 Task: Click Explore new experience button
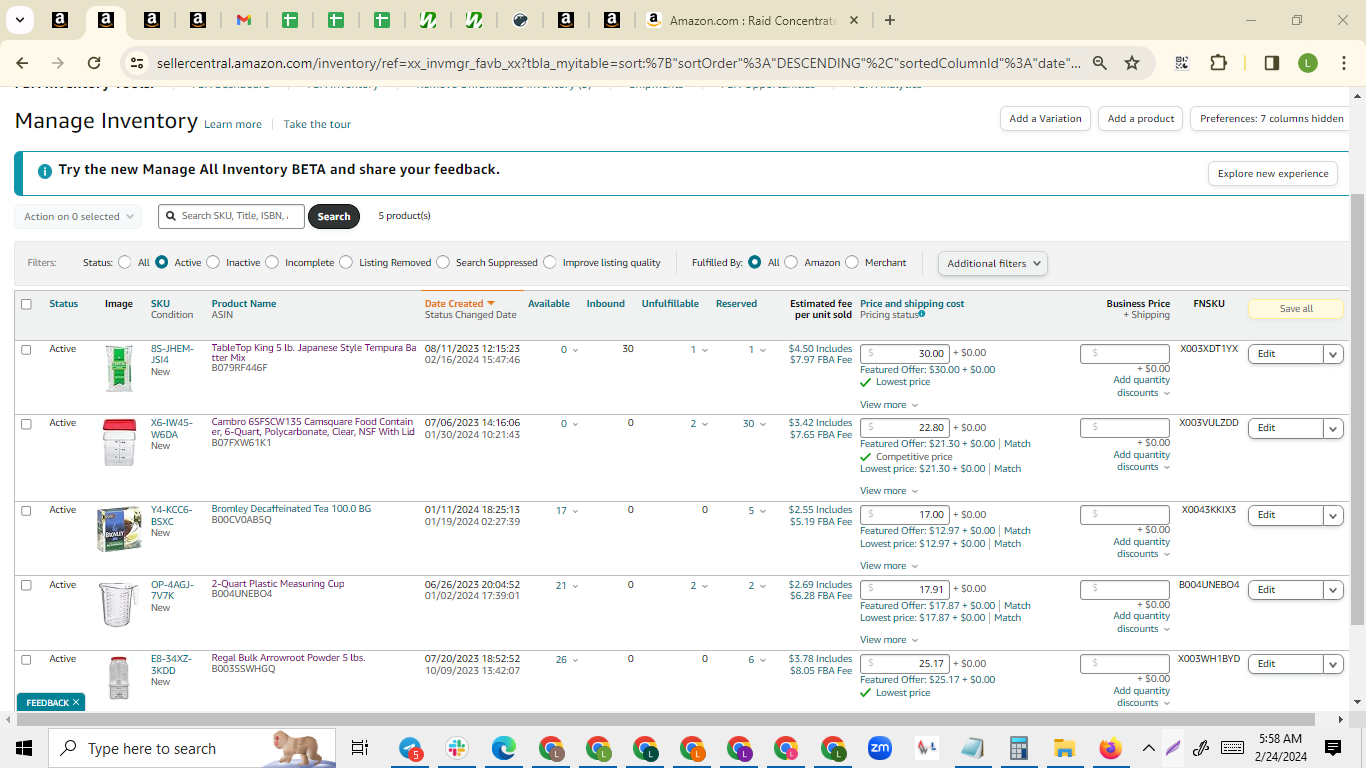pos(1273,174)
